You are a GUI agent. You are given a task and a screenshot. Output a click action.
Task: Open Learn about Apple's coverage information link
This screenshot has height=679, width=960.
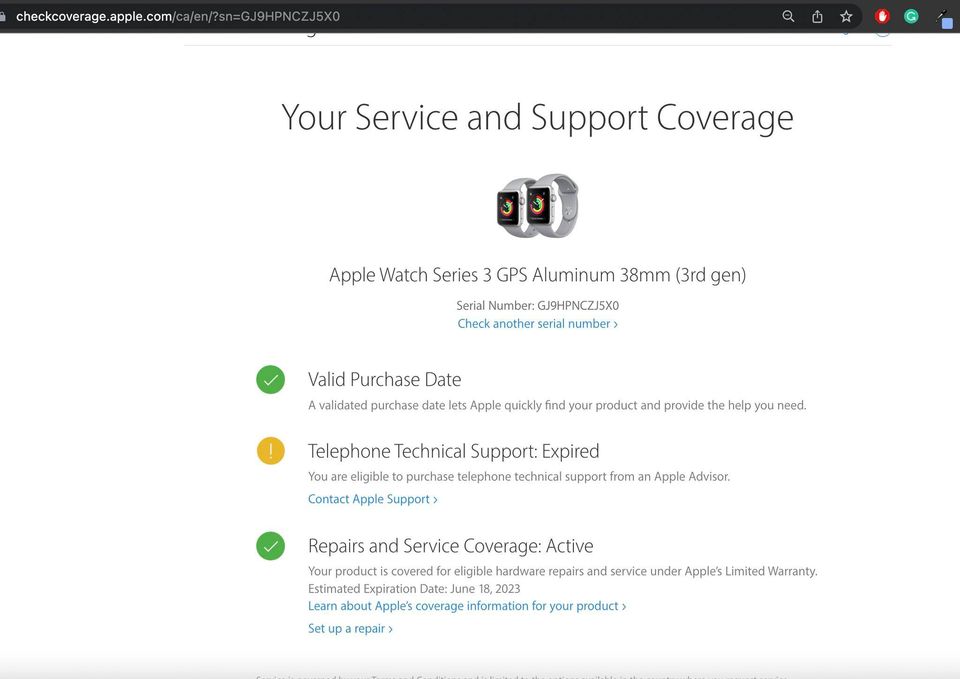(466, 606)
